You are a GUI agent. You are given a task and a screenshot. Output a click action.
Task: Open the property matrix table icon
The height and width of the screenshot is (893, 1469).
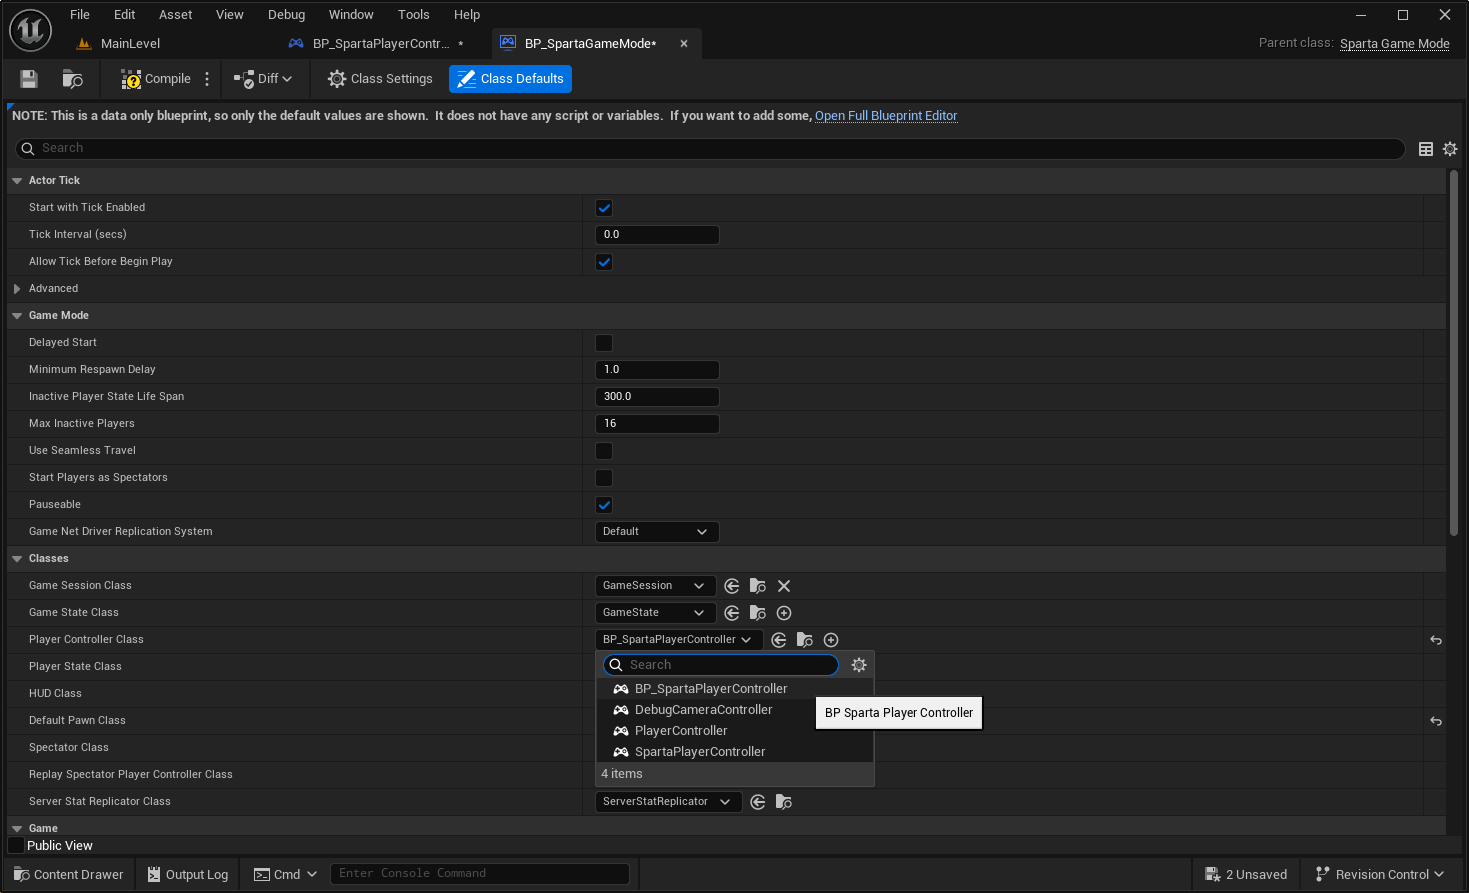pyautogui.click(x=1426, y=149)
